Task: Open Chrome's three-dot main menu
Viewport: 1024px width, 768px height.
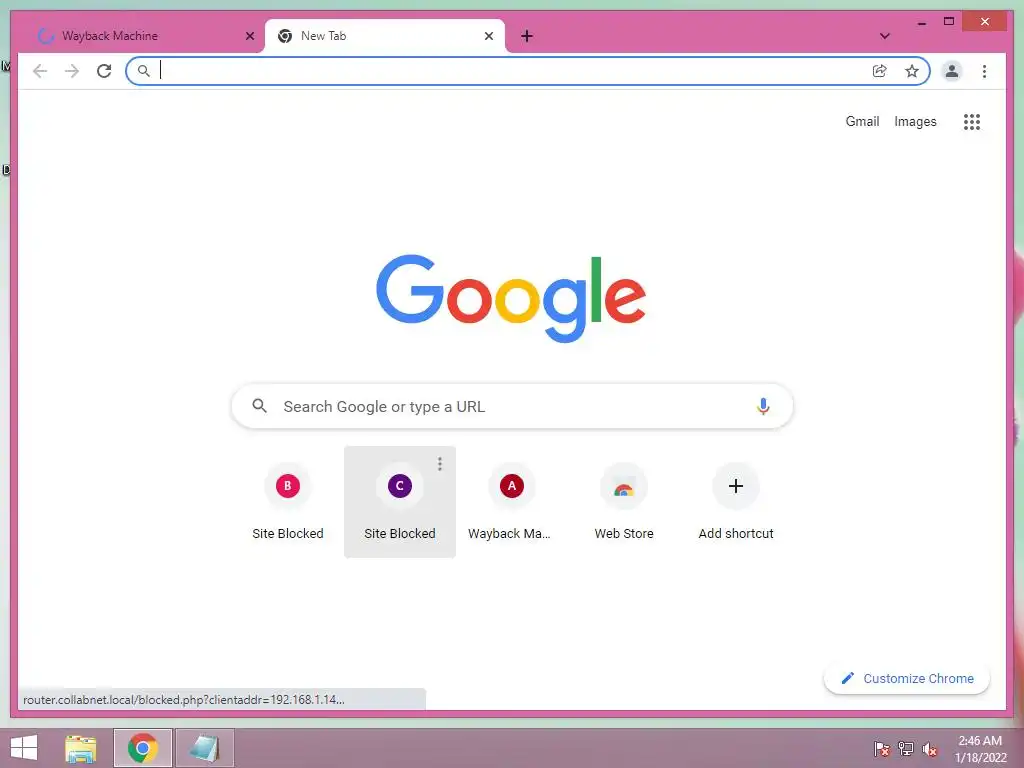Action: coord(984,71)
